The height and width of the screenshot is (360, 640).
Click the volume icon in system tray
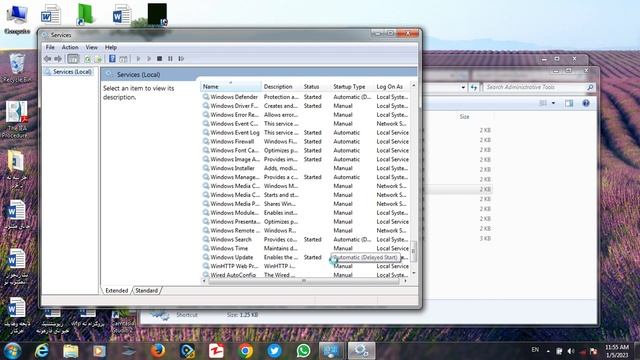tap(571, 351)
